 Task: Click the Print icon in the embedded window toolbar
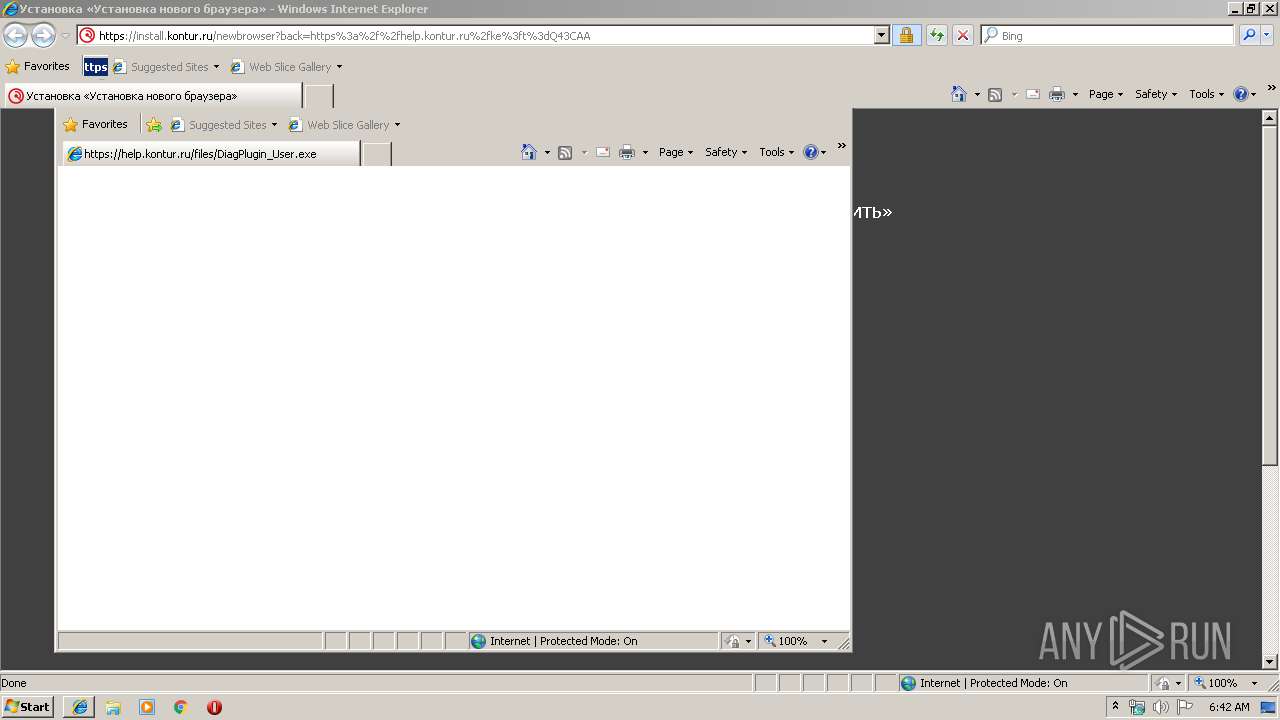coord(627,152)
